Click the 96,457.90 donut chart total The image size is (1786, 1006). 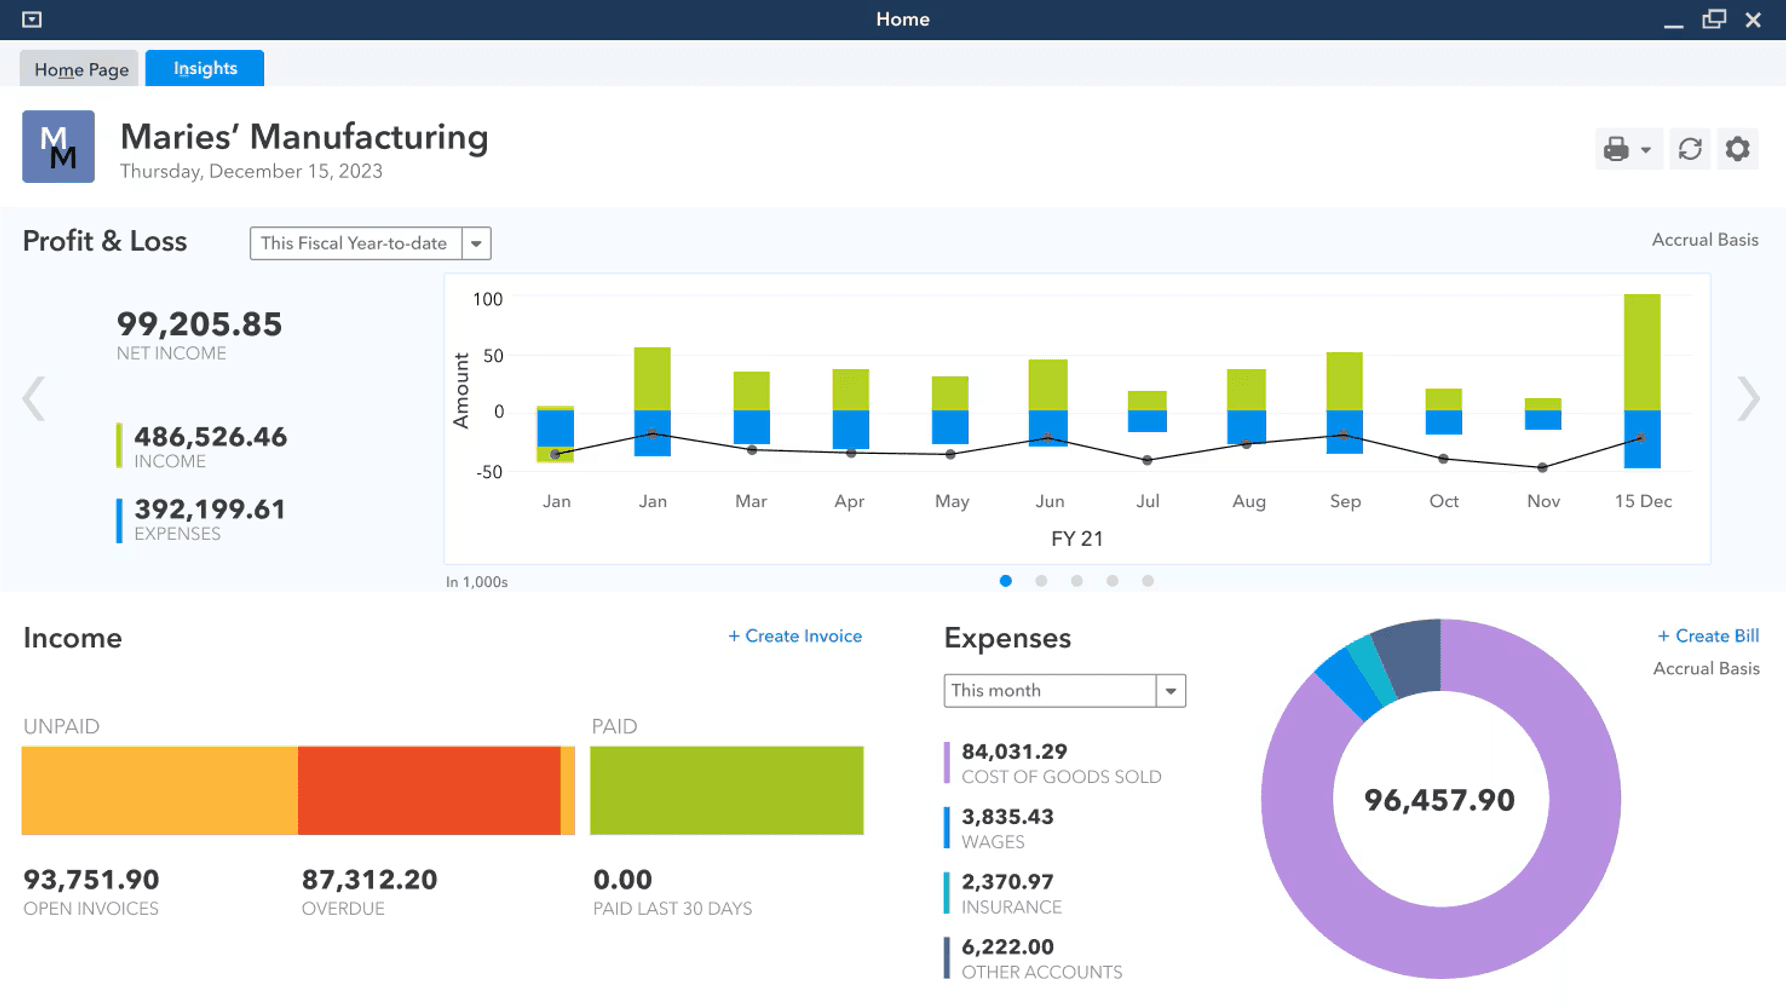coord(1440,800)
